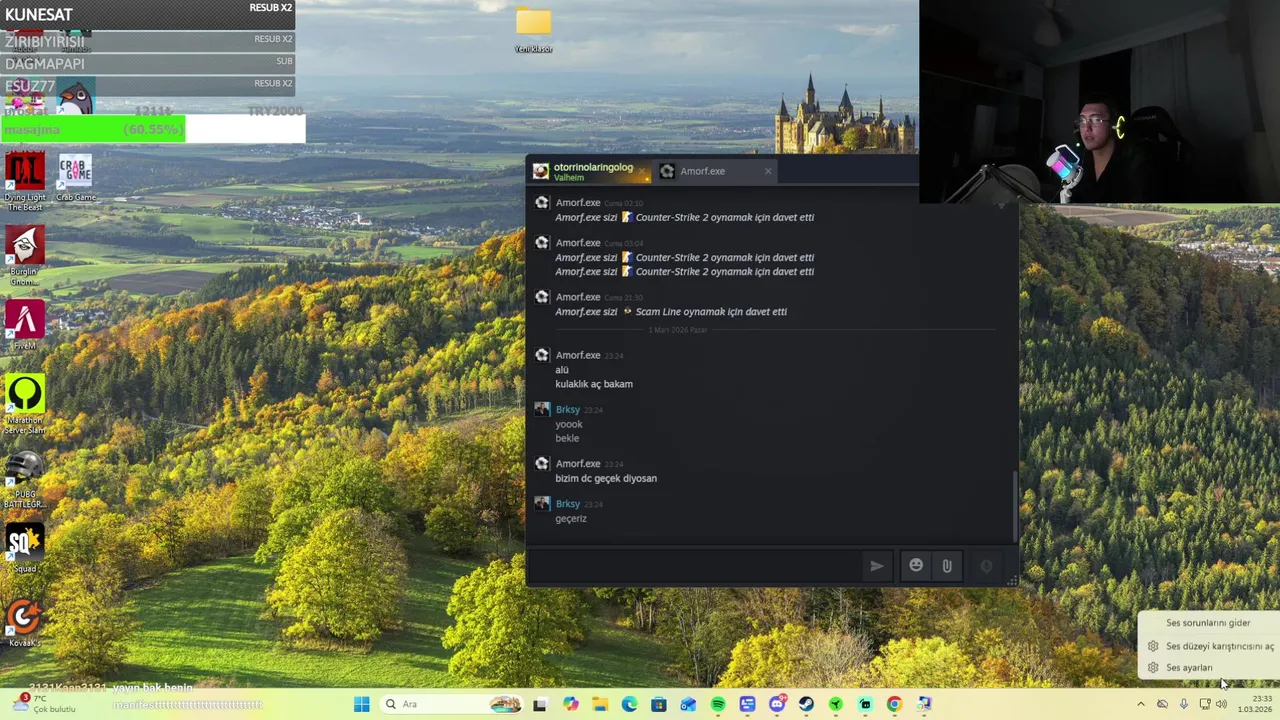Open Google Chrome from the taskbar

[894, 704]
